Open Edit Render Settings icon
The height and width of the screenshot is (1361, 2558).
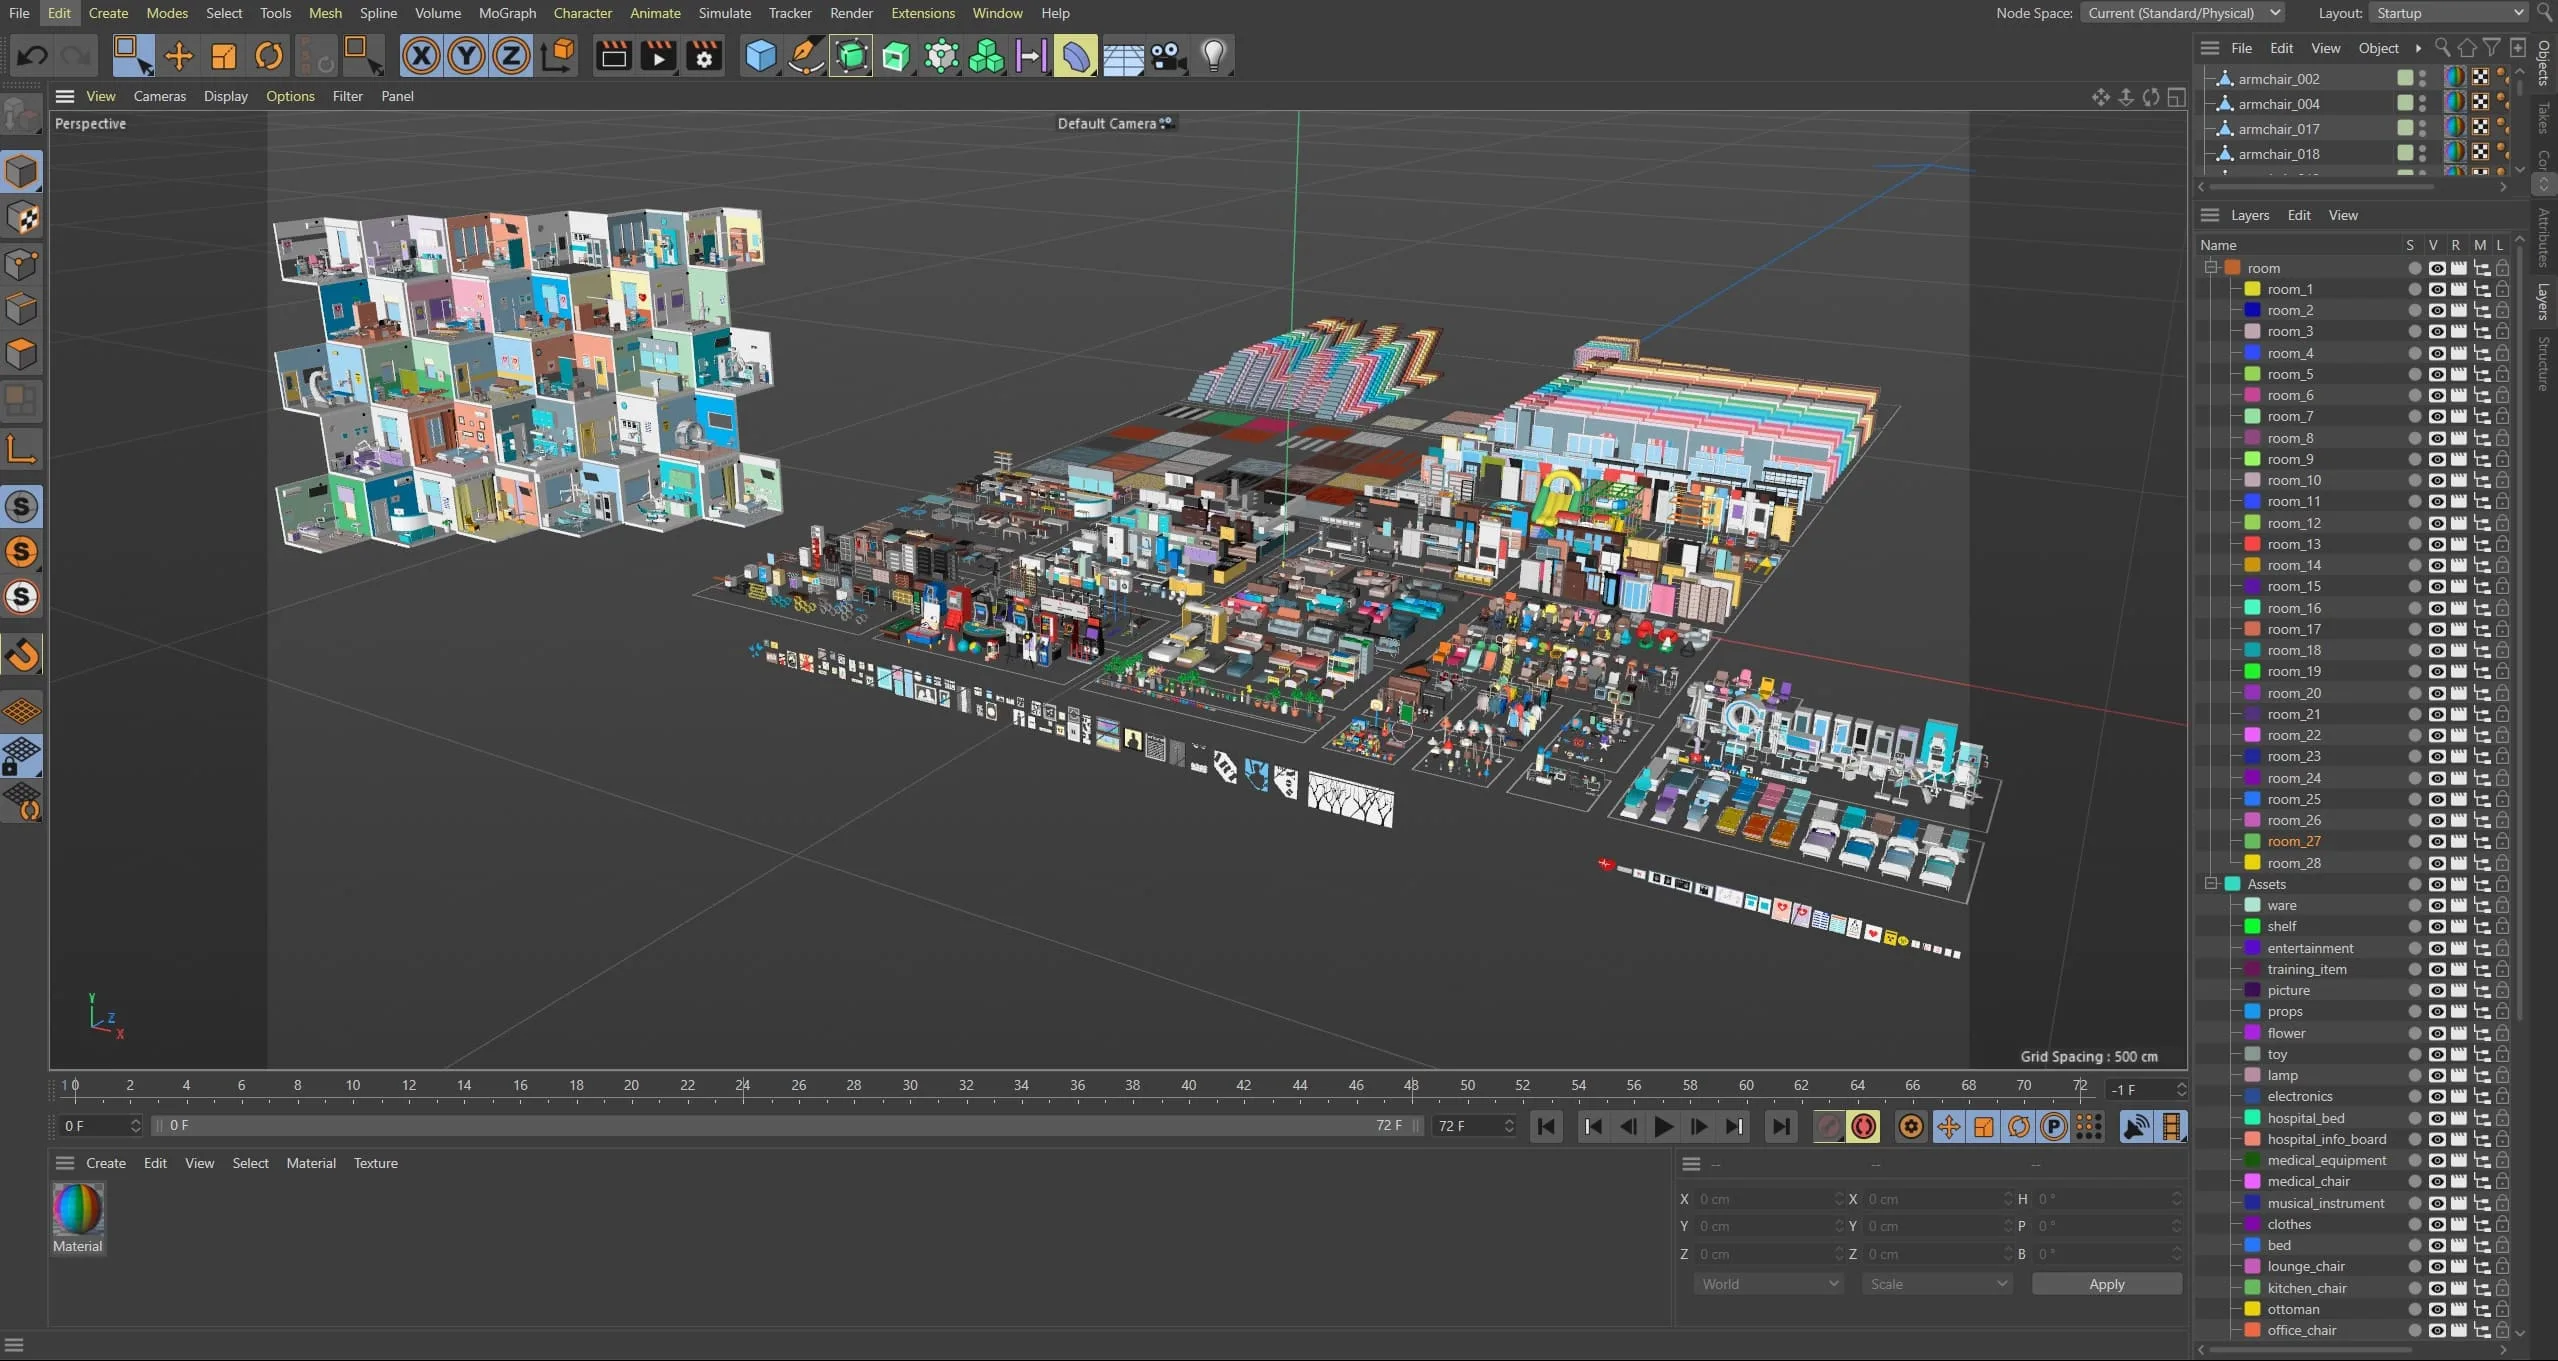point(704,55)
